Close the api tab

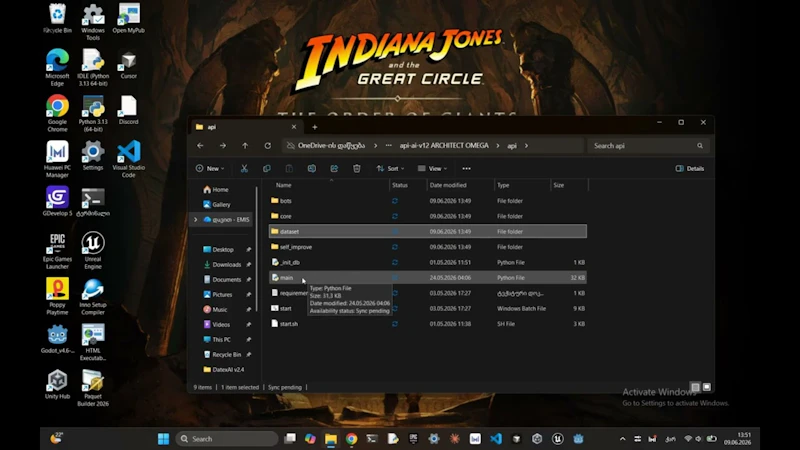pos(294,127)
